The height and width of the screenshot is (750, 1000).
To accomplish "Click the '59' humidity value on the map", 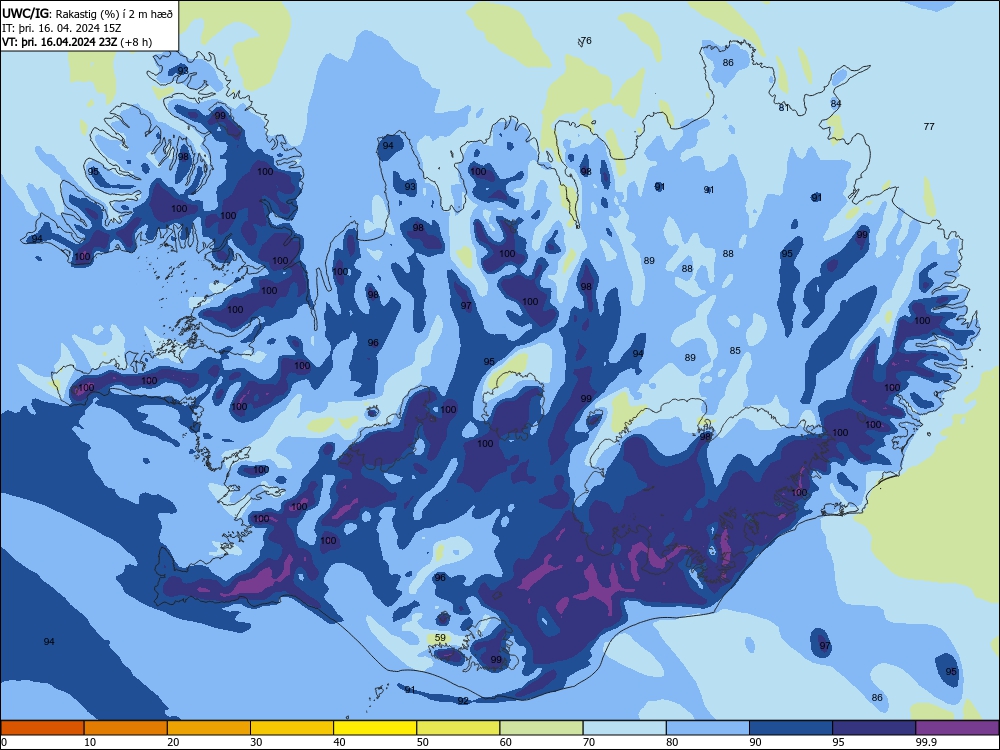I will pos(440,638).
